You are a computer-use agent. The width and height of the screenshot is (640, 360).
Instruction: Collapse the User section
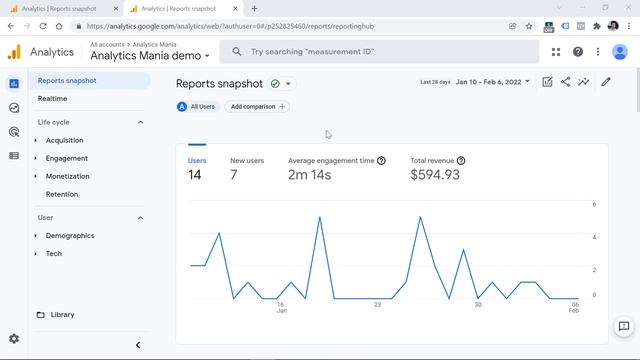click(x=140, y=218)
